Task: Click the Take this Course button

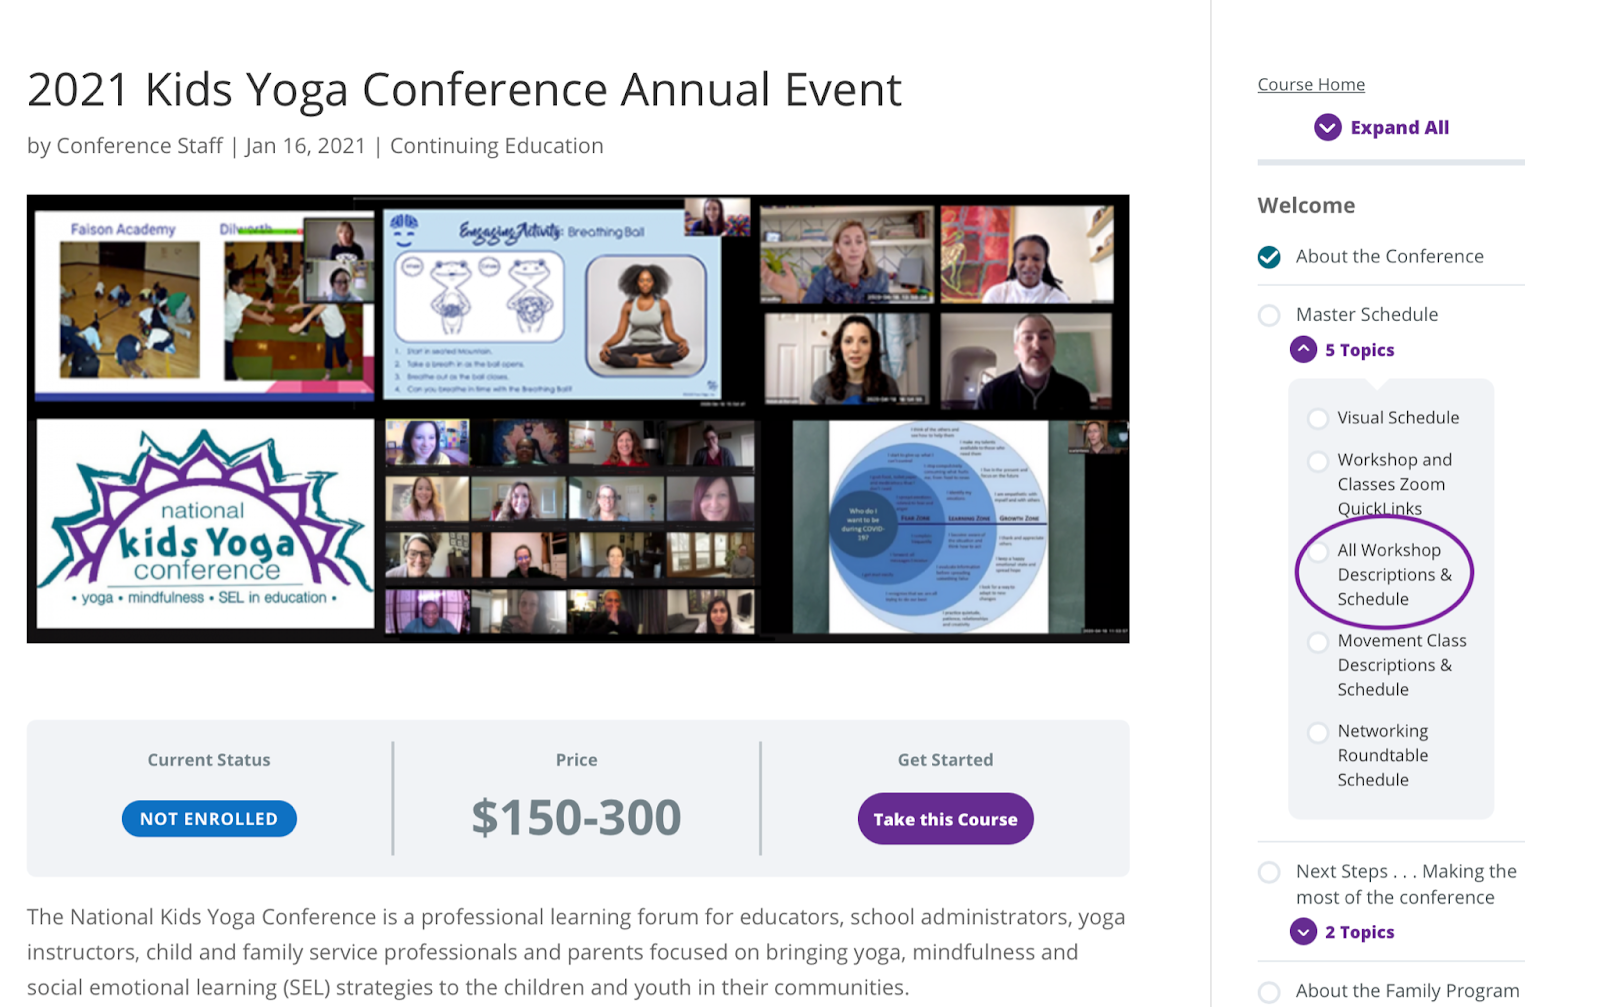Action: click(945, 819)
